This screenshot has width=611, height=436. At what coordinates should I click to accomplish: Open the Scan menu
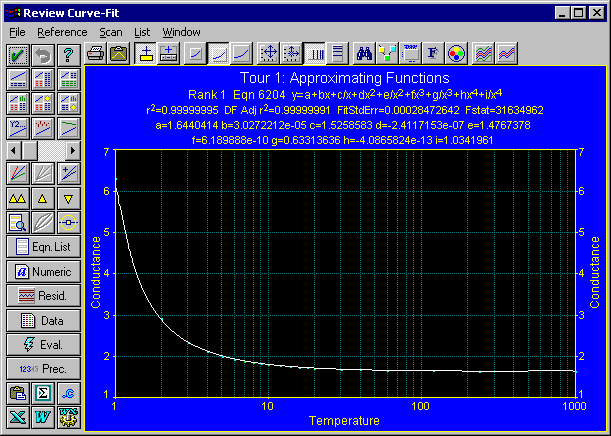(110, 32)
